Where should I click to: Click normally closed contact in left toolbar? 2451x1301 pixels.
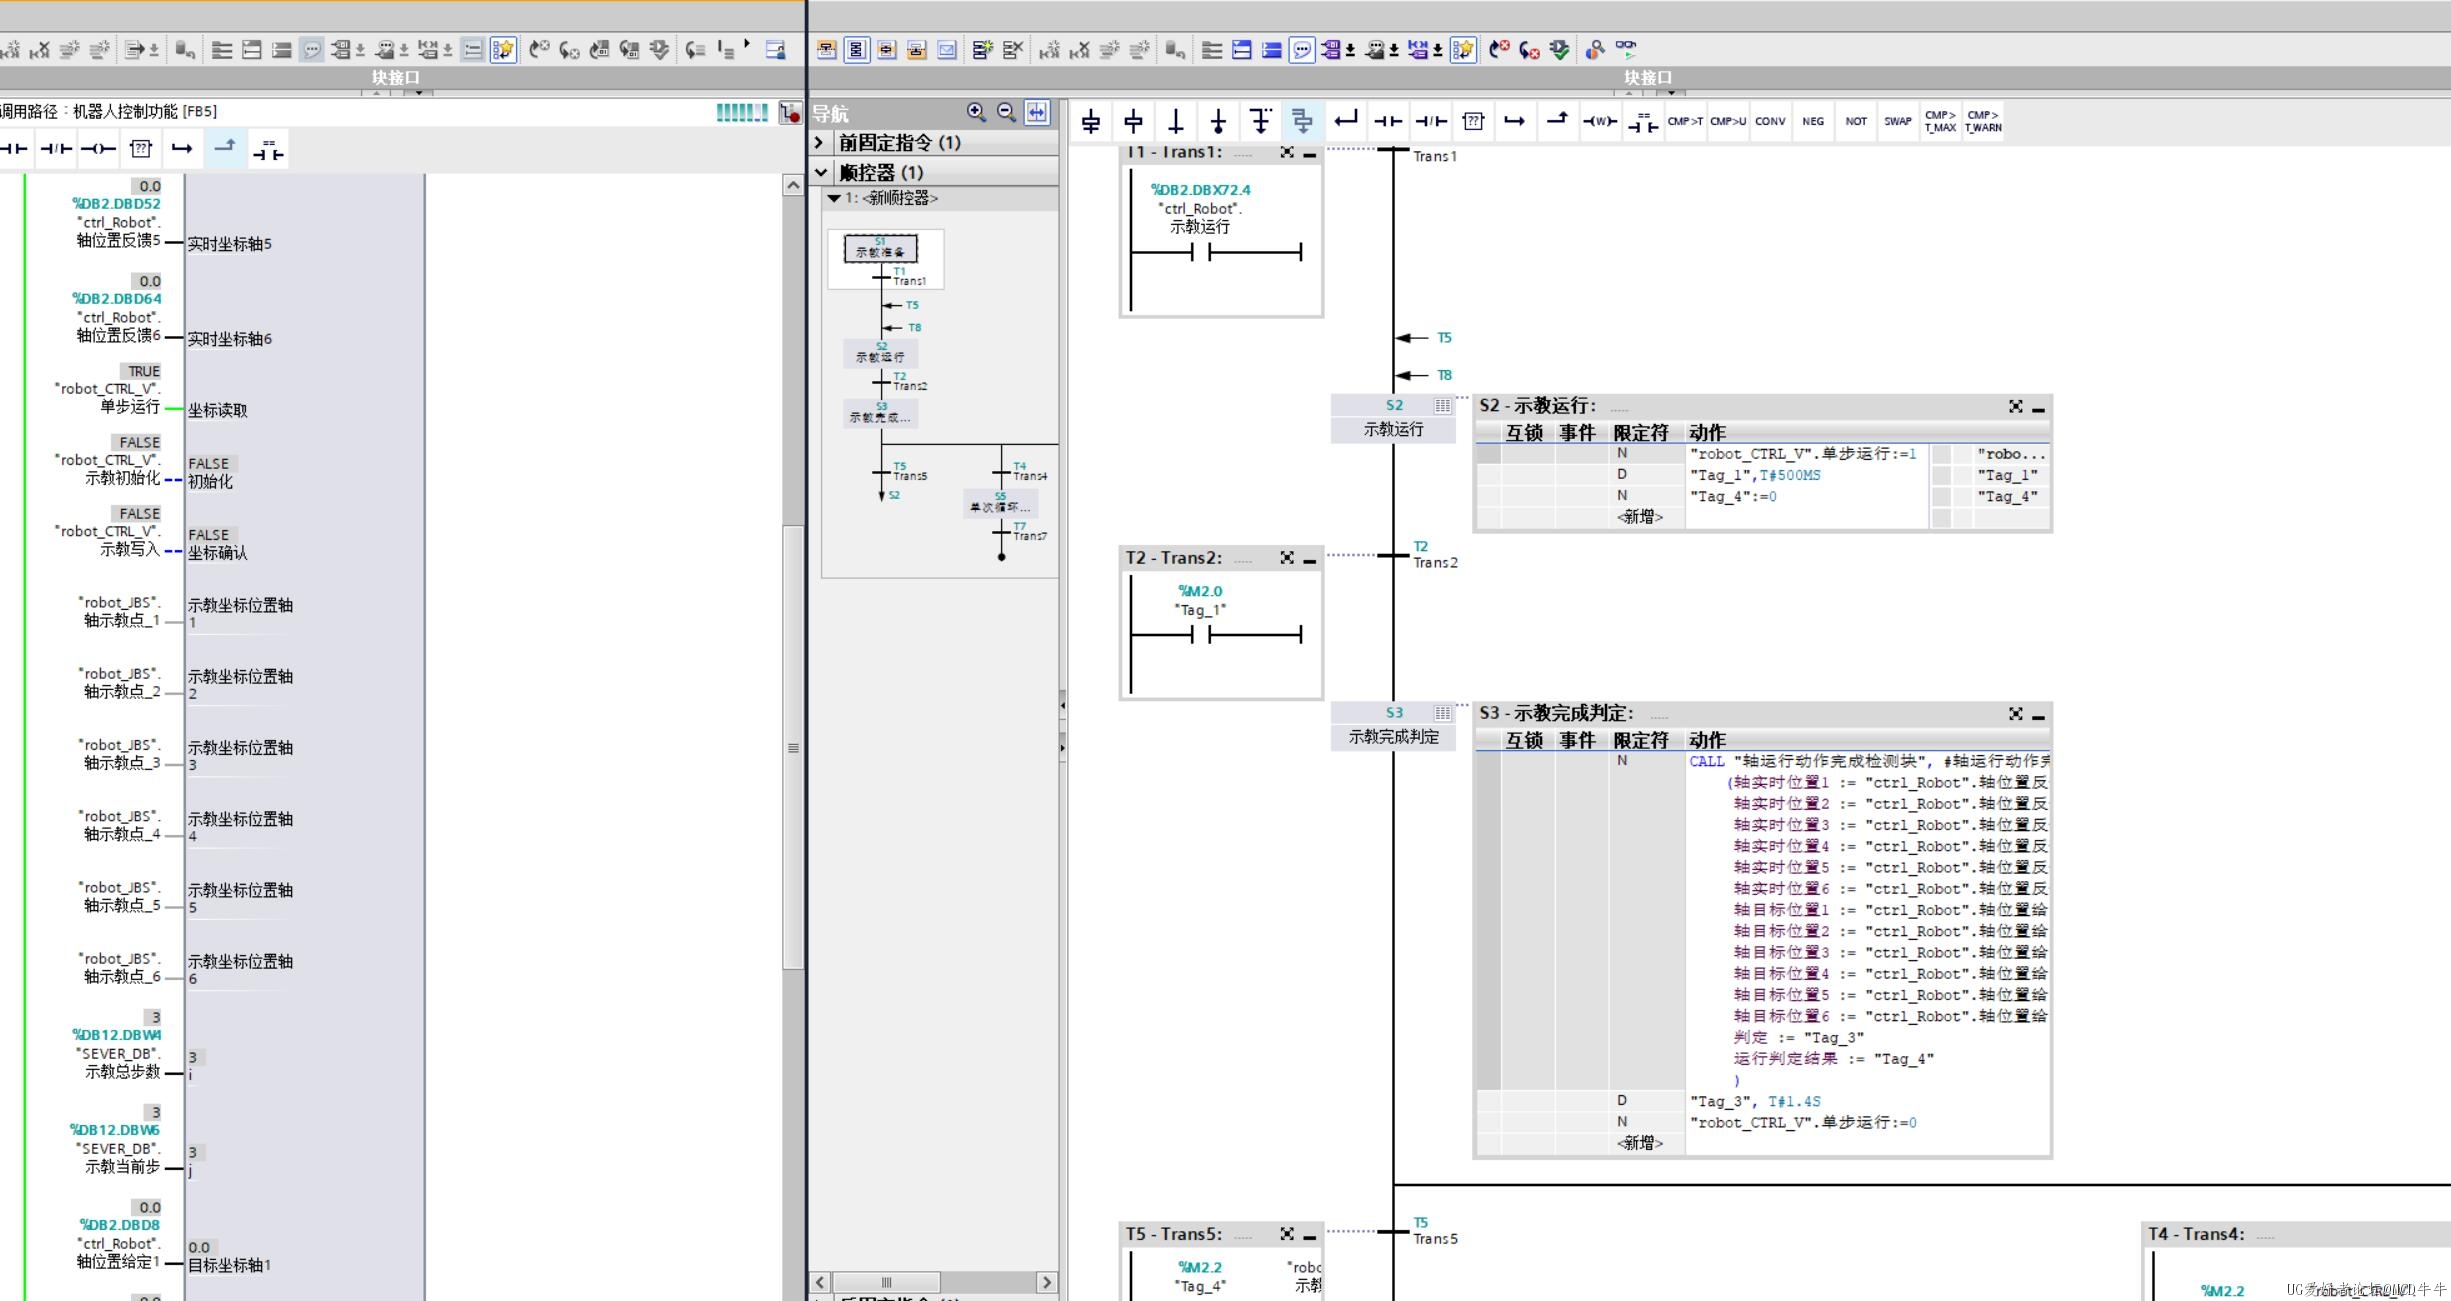pos(56,149)
